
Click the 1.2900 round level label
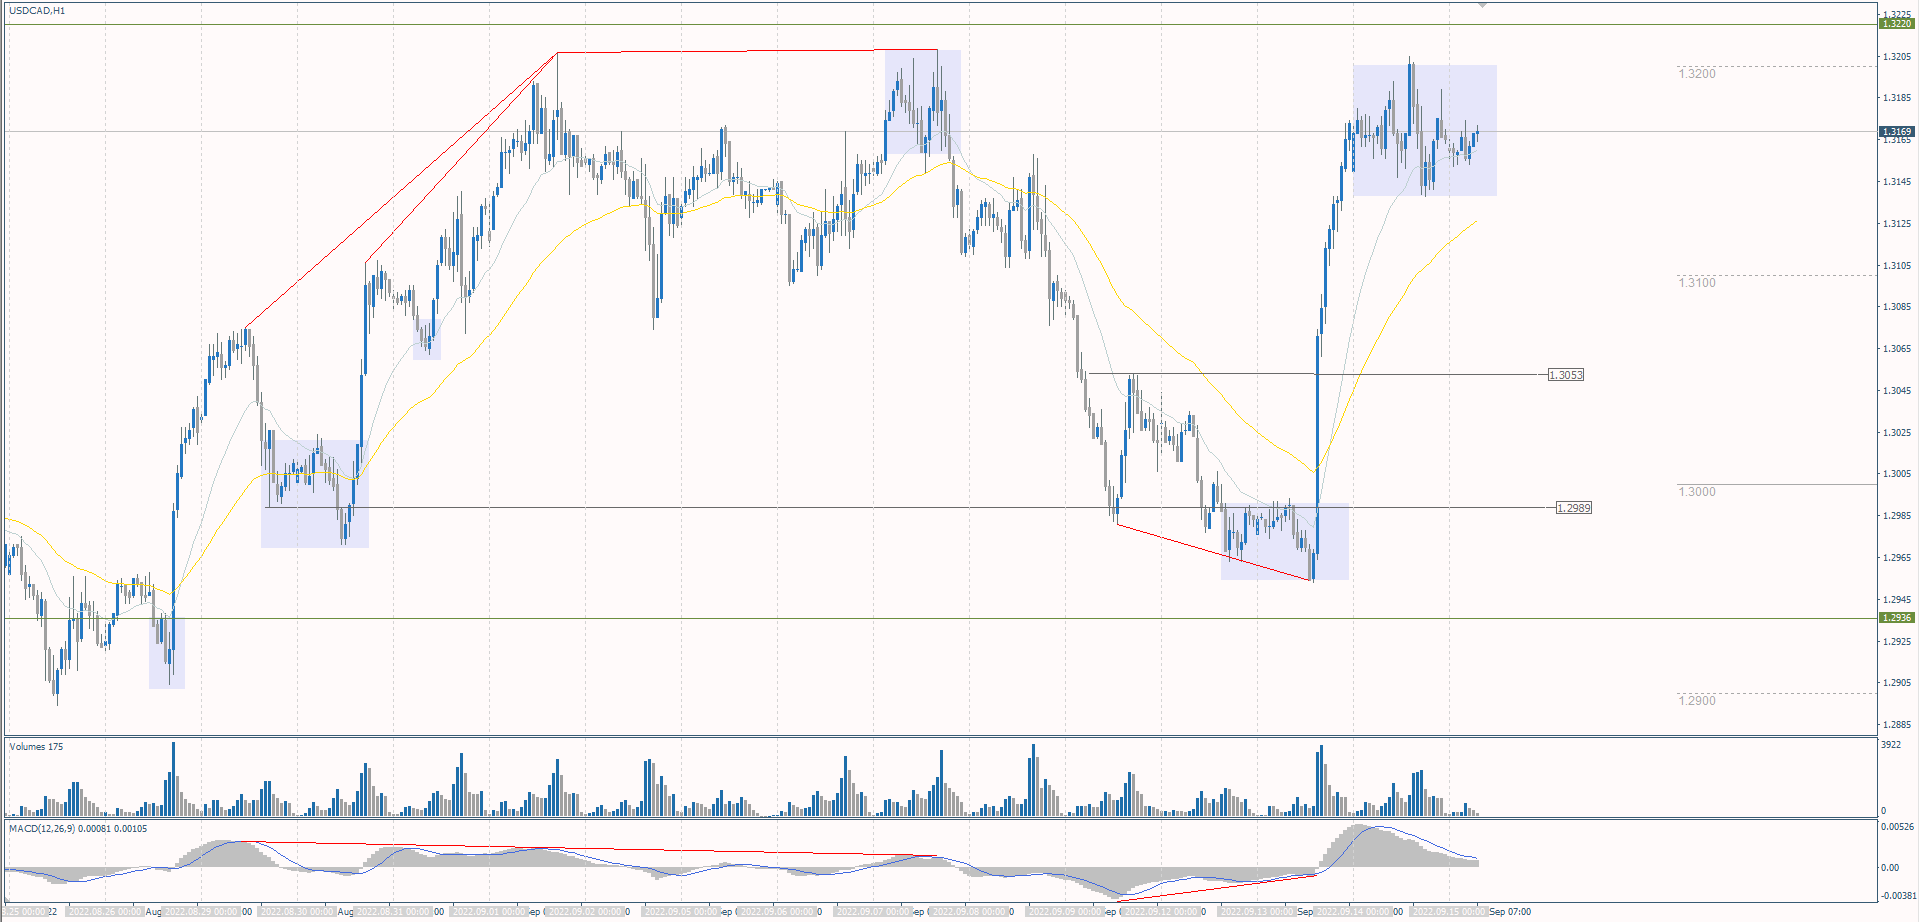pos(1697,701)
